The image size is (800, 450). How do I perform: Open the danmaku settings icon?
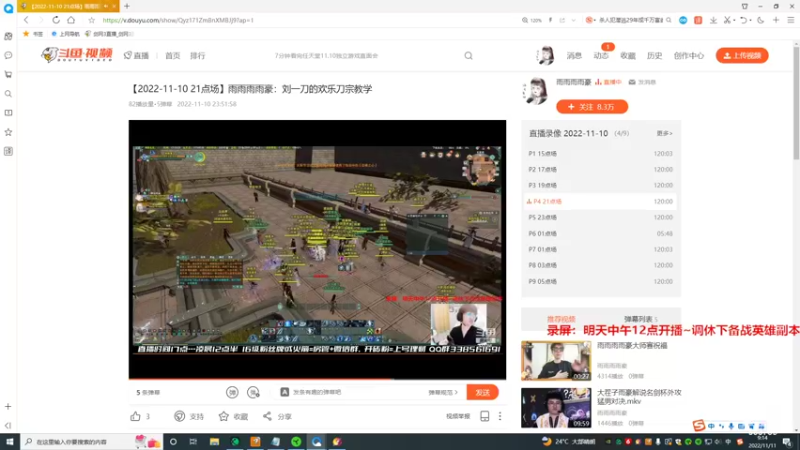(253, 392)
